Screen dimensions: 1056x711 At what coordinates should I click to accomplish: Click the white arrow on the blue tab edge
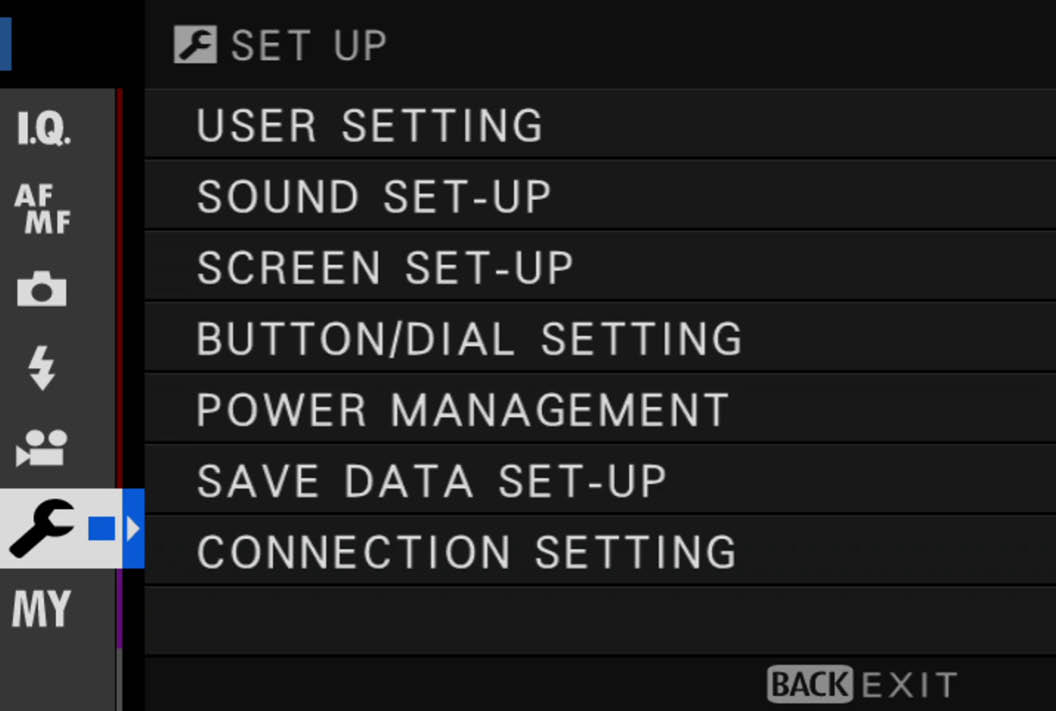[133, 529]
